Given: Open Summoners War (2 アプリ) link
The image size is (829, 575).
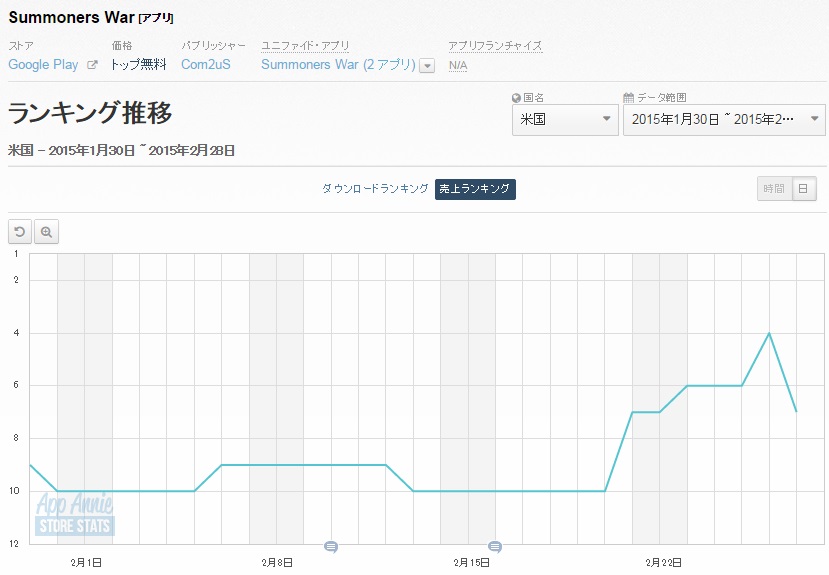Looking at the screenshot, I should 338,64.
